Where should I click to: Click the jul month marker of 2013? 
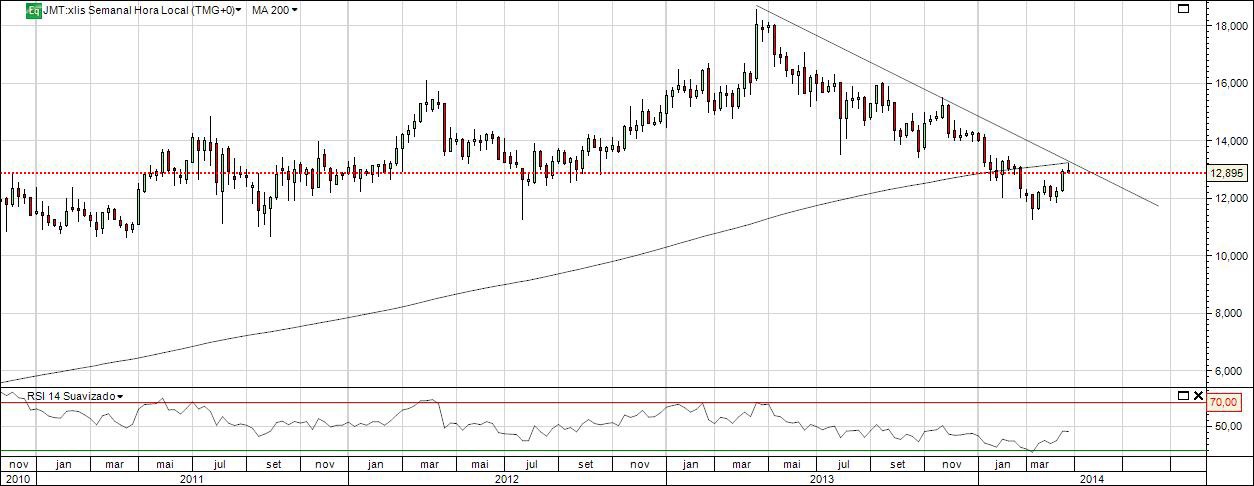846,465
